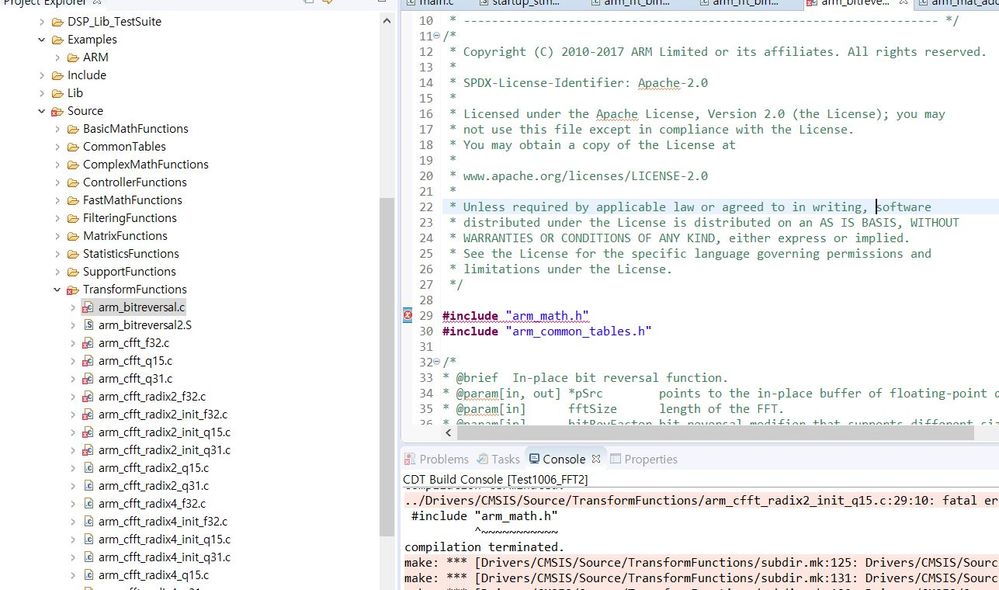The image size is (999, 590).
Task: Select the FastMathFunctions folder
Action: coord(132,200)
